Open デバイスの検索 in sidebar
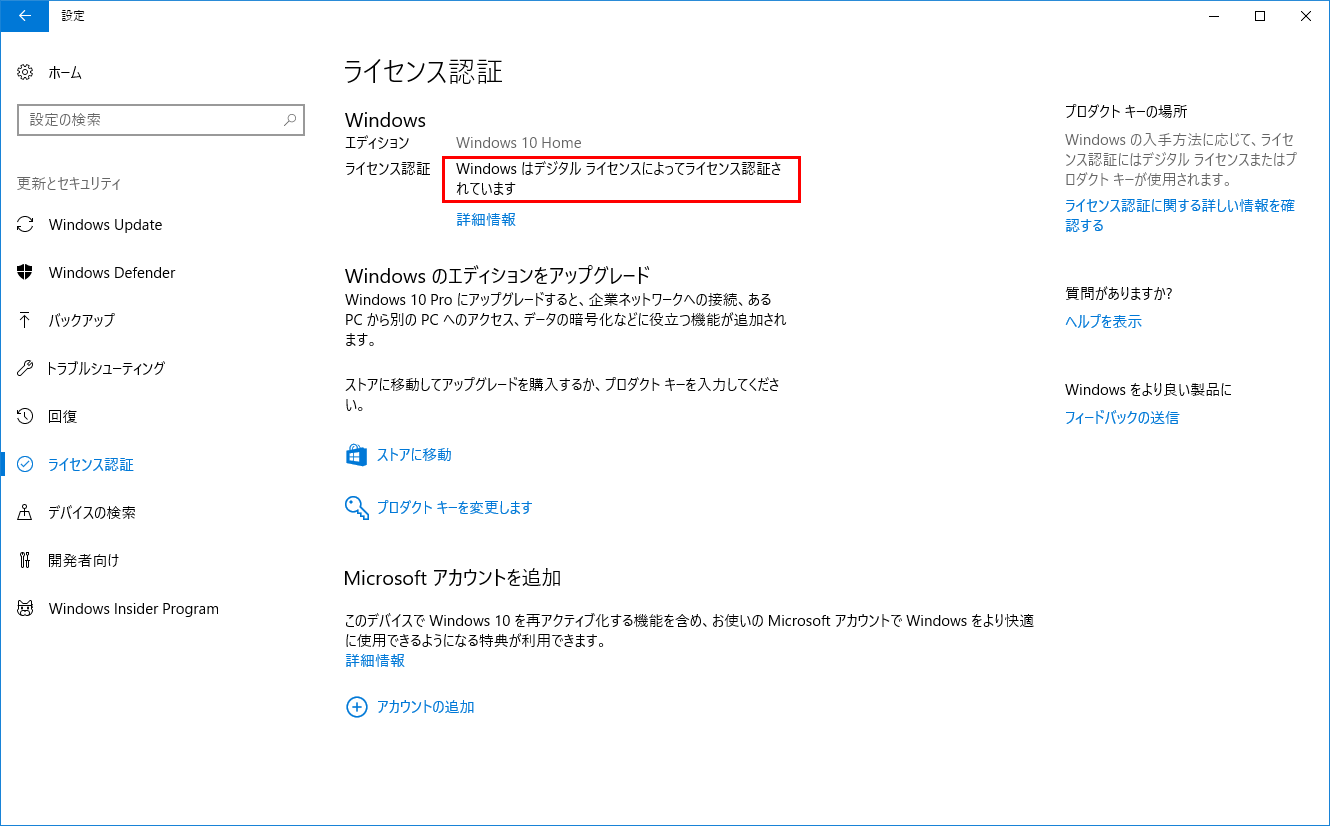Viewport: 1330px width, 826px height. (91, 513)
